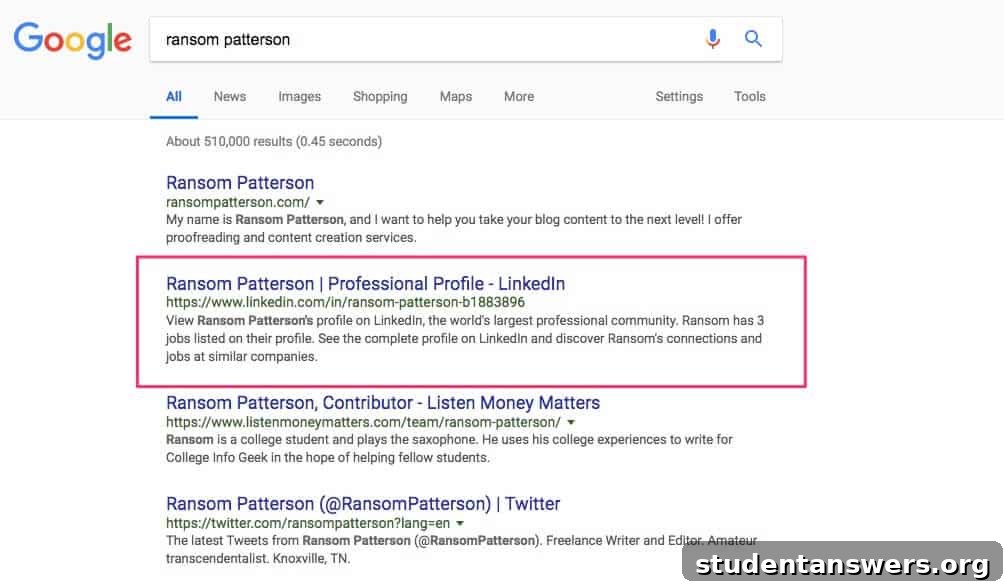Click the linkedin.com/in/ransom-patterson URL
Screen dimensions: 1004x588
pyautogui.click(x=345, y=302)
